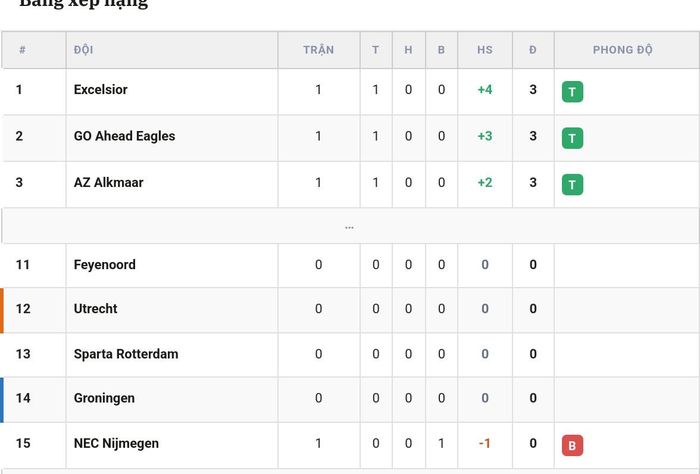700x474 pixels.
Task: Expand hidden rows via the ellipsis row
Action: click(x=349, y=226)
